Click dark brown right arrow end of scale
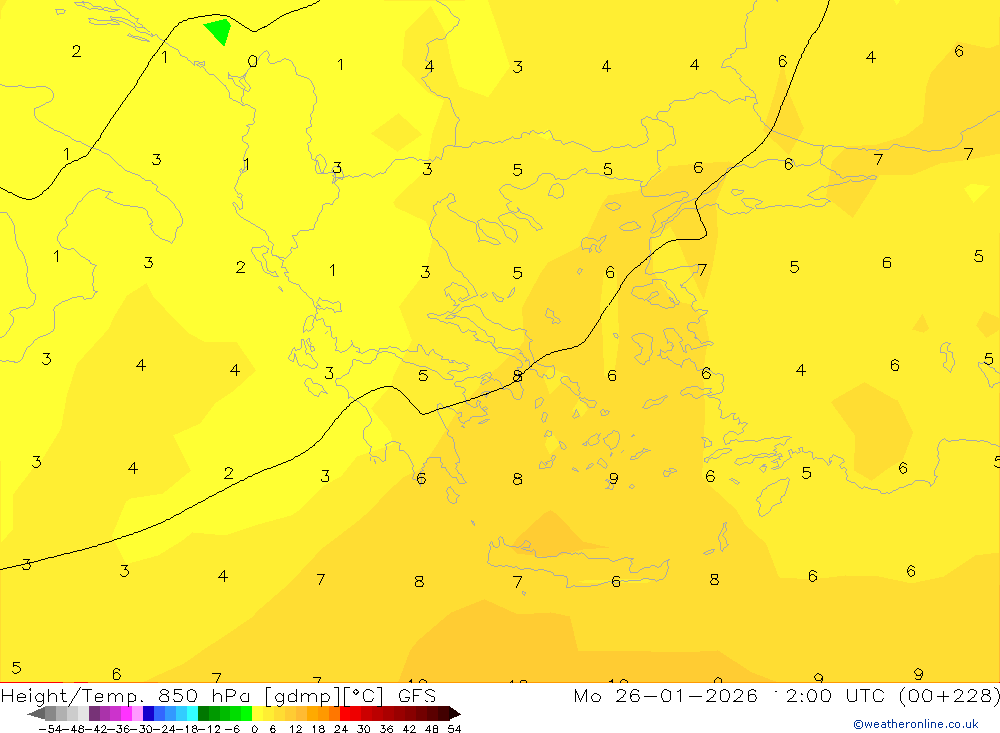 coord(455,714)
